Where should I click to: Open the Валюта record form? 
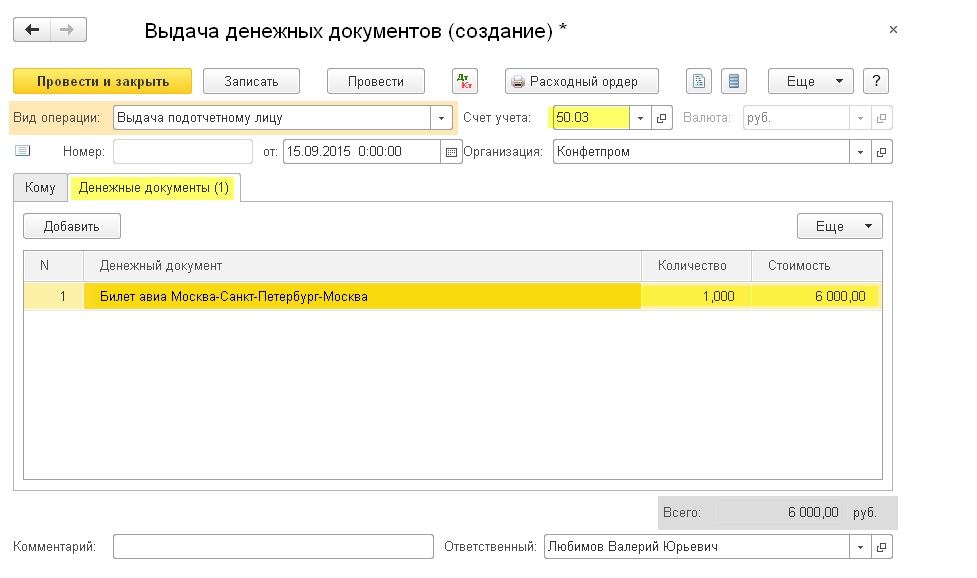click(882, 118)
